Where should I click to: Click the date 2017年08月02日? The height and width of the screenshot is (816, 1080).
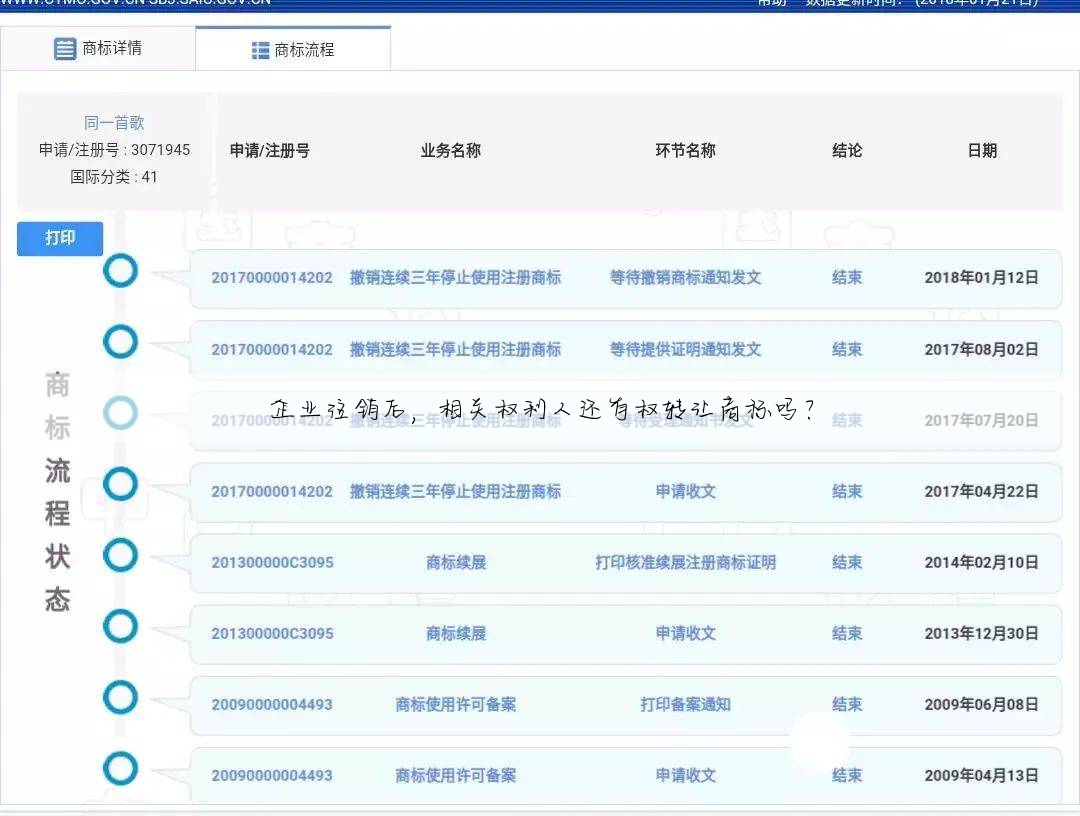982,349
